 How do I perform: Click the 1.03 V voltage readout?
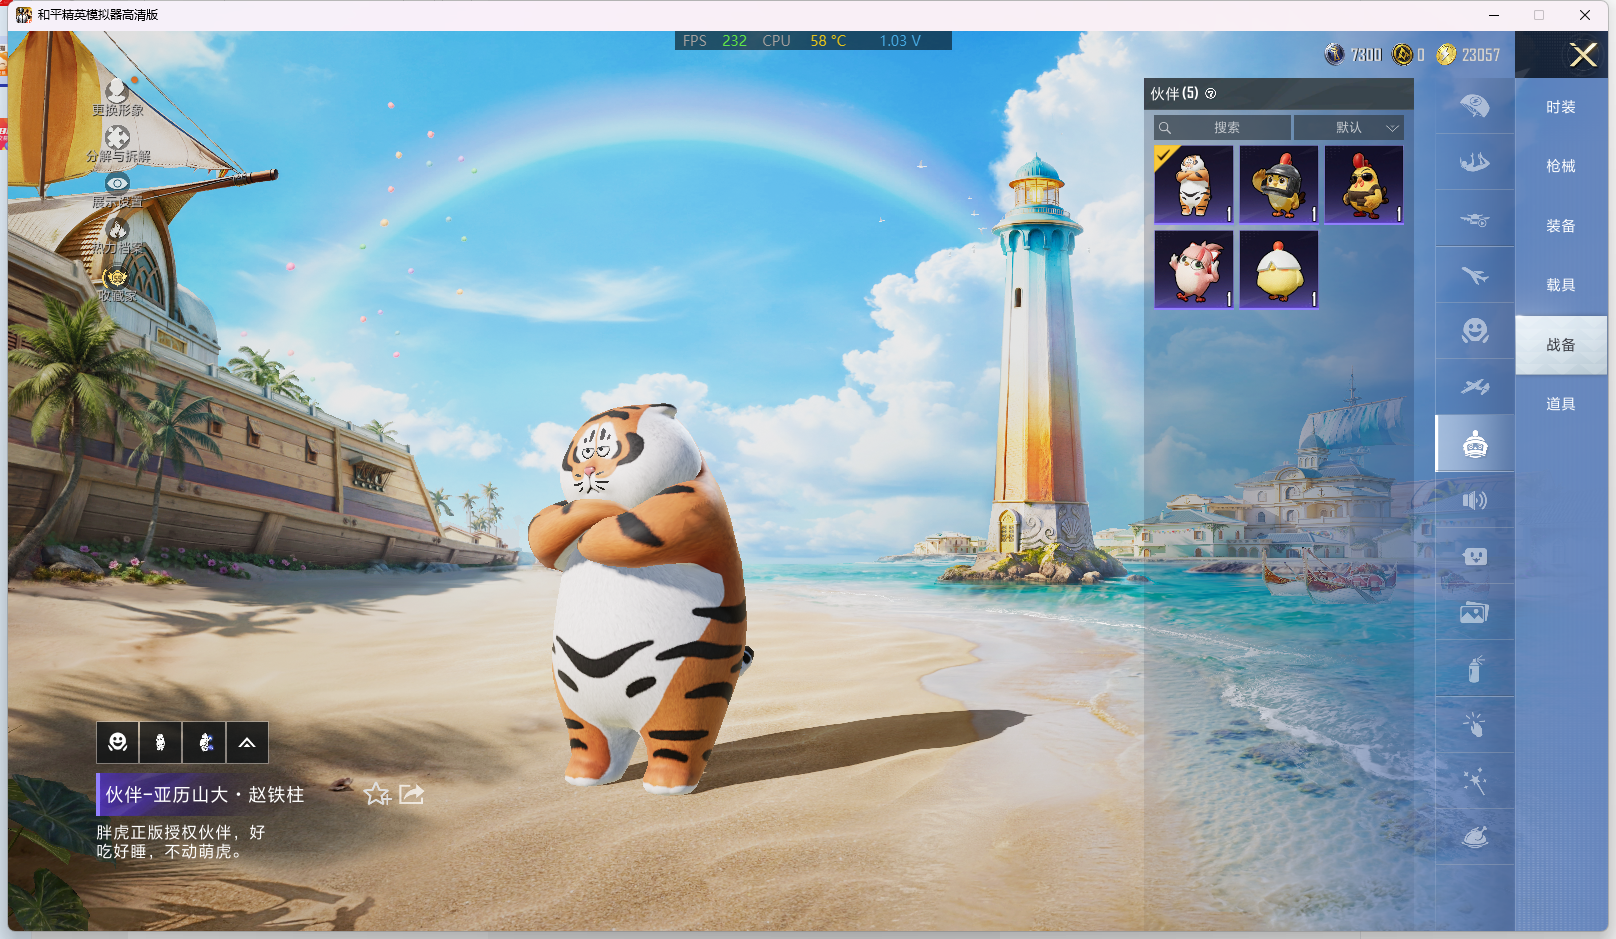[900, 41]
